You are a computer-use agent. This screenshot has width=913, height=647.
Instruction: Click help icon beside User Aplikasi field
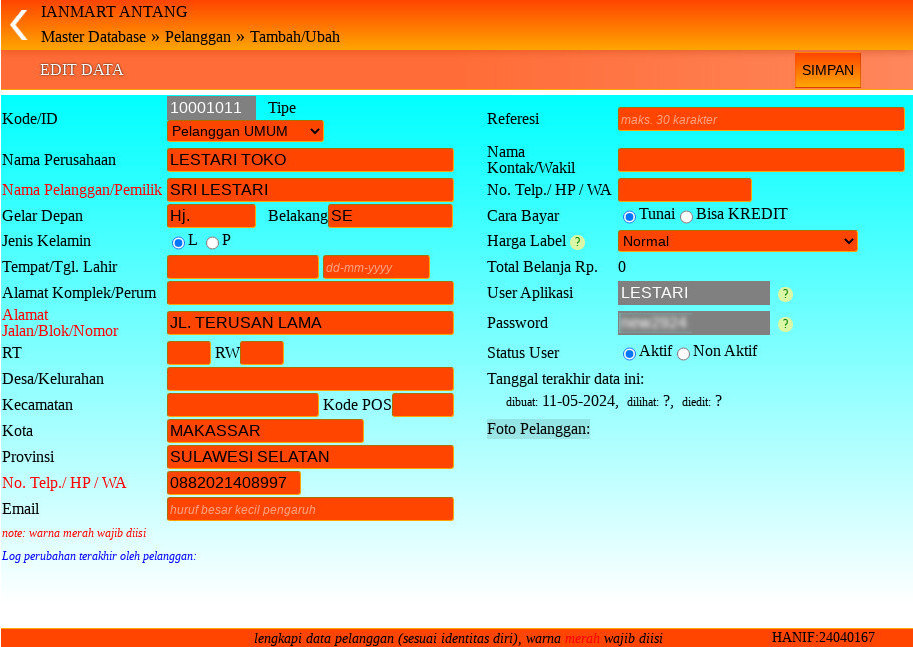785,294
